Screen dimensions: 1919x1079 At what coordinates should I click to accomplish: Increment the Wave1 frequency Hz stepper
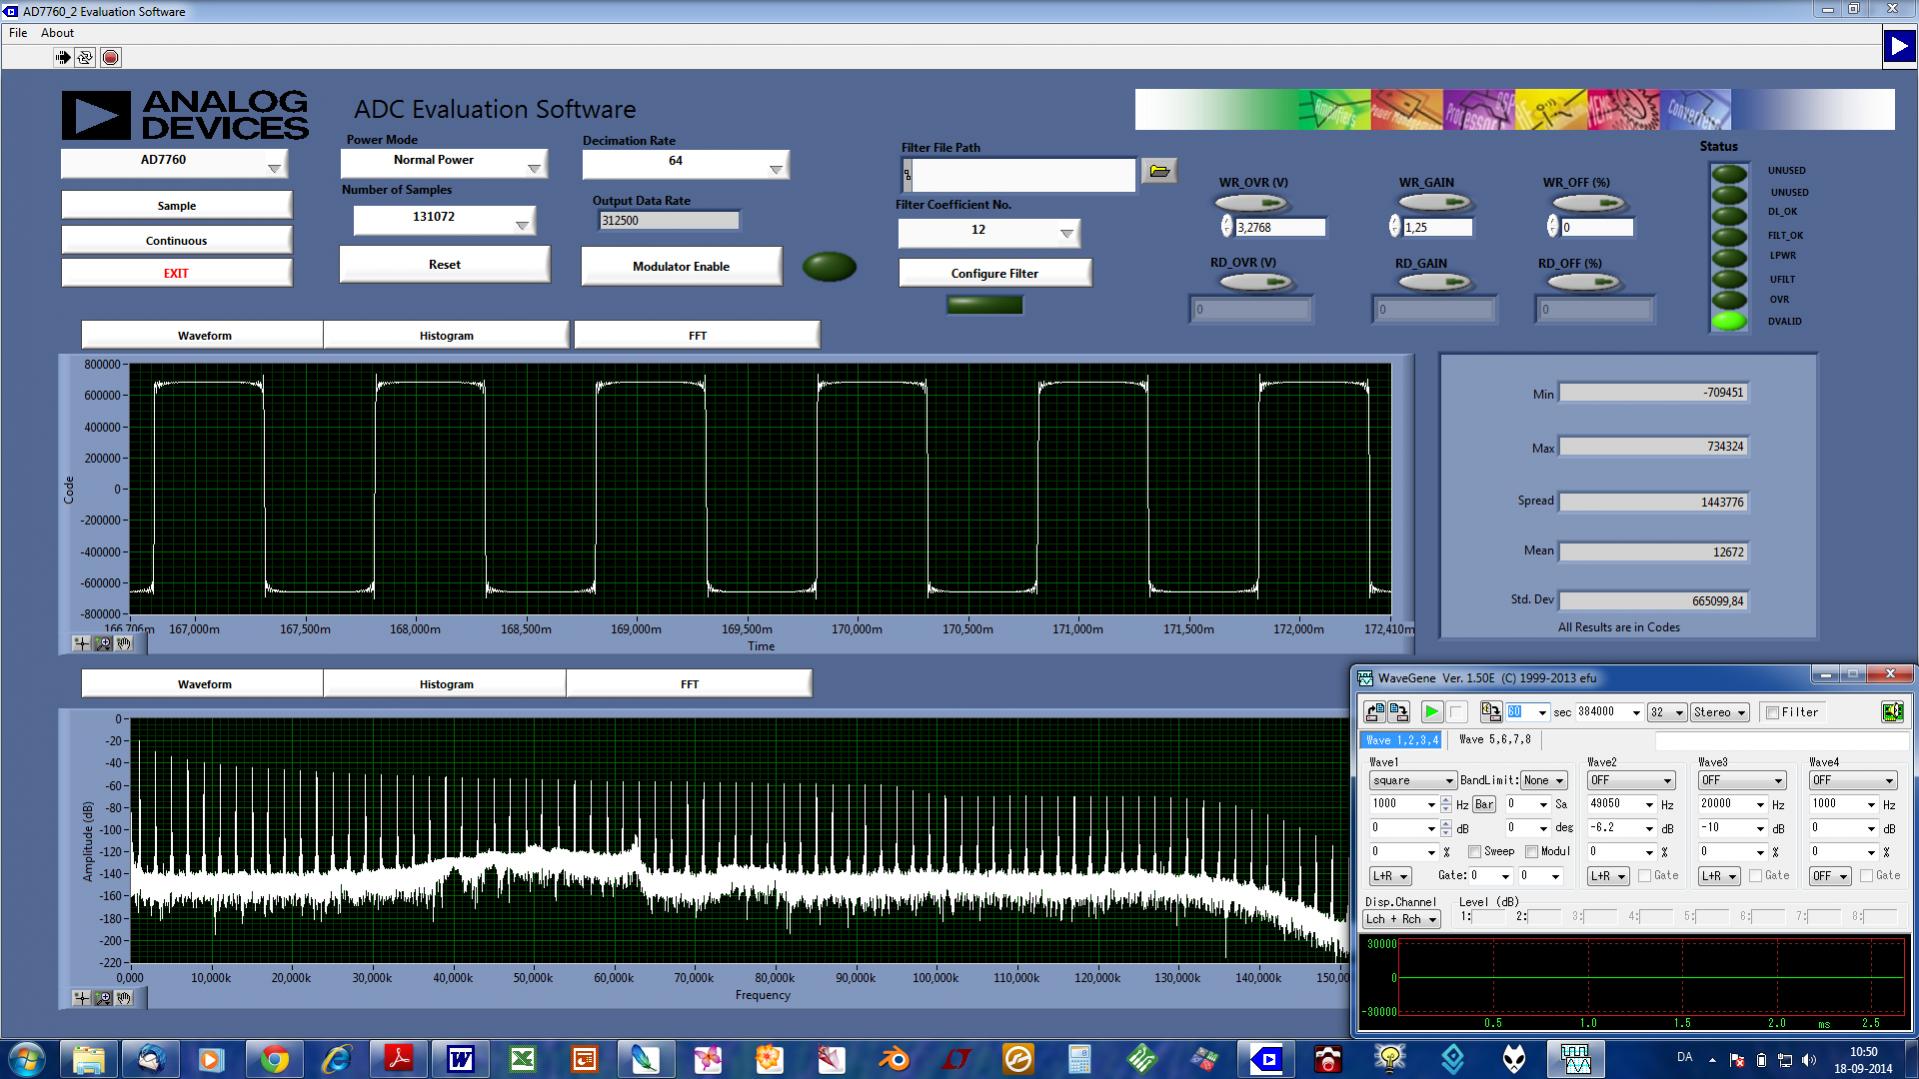(1445, 800)
